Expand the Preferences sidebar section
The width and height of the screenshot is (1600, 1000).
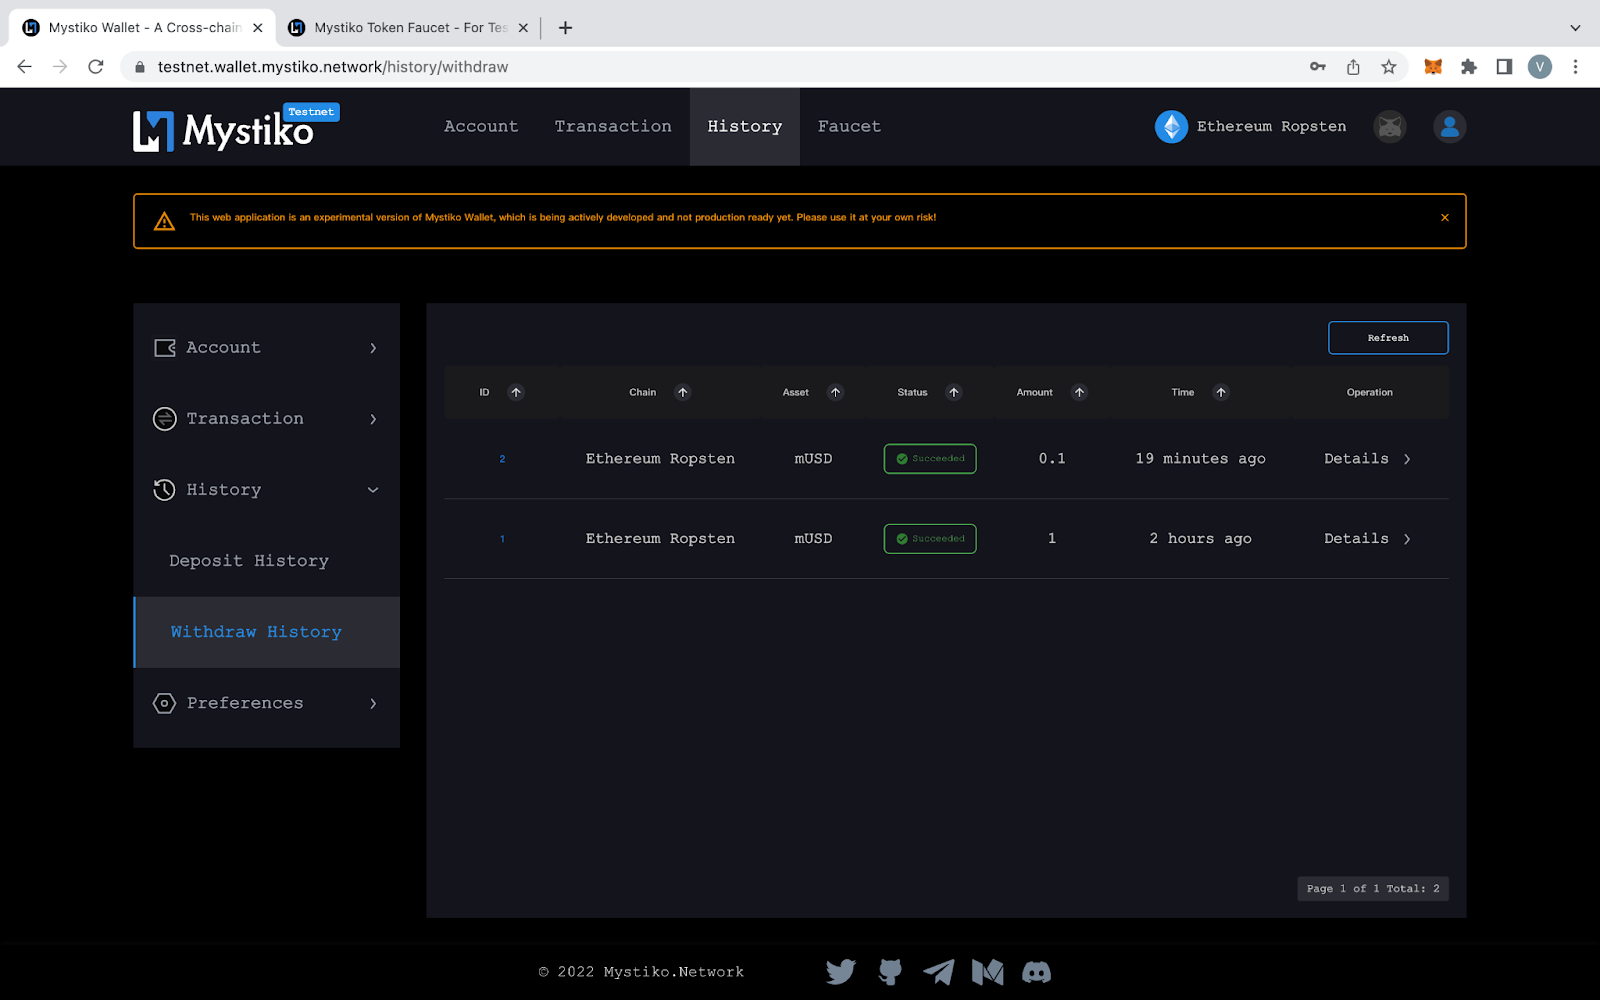[266, 703]
